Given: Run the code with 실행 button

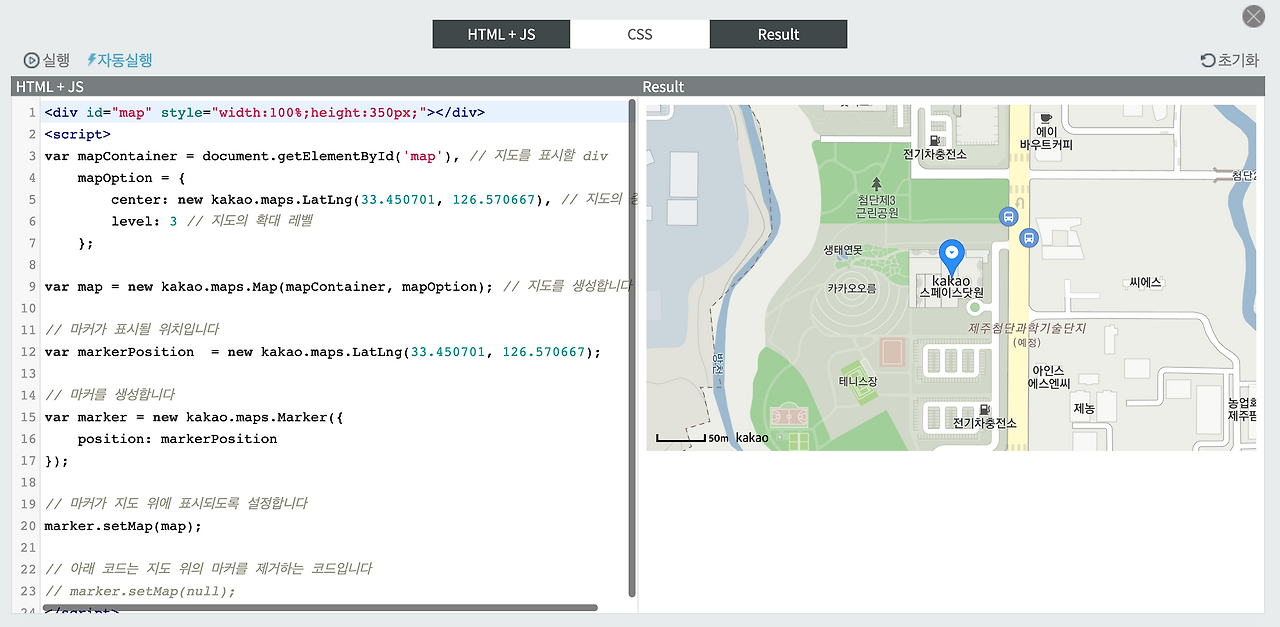Looking at the screenshot, I should (47, 60).
